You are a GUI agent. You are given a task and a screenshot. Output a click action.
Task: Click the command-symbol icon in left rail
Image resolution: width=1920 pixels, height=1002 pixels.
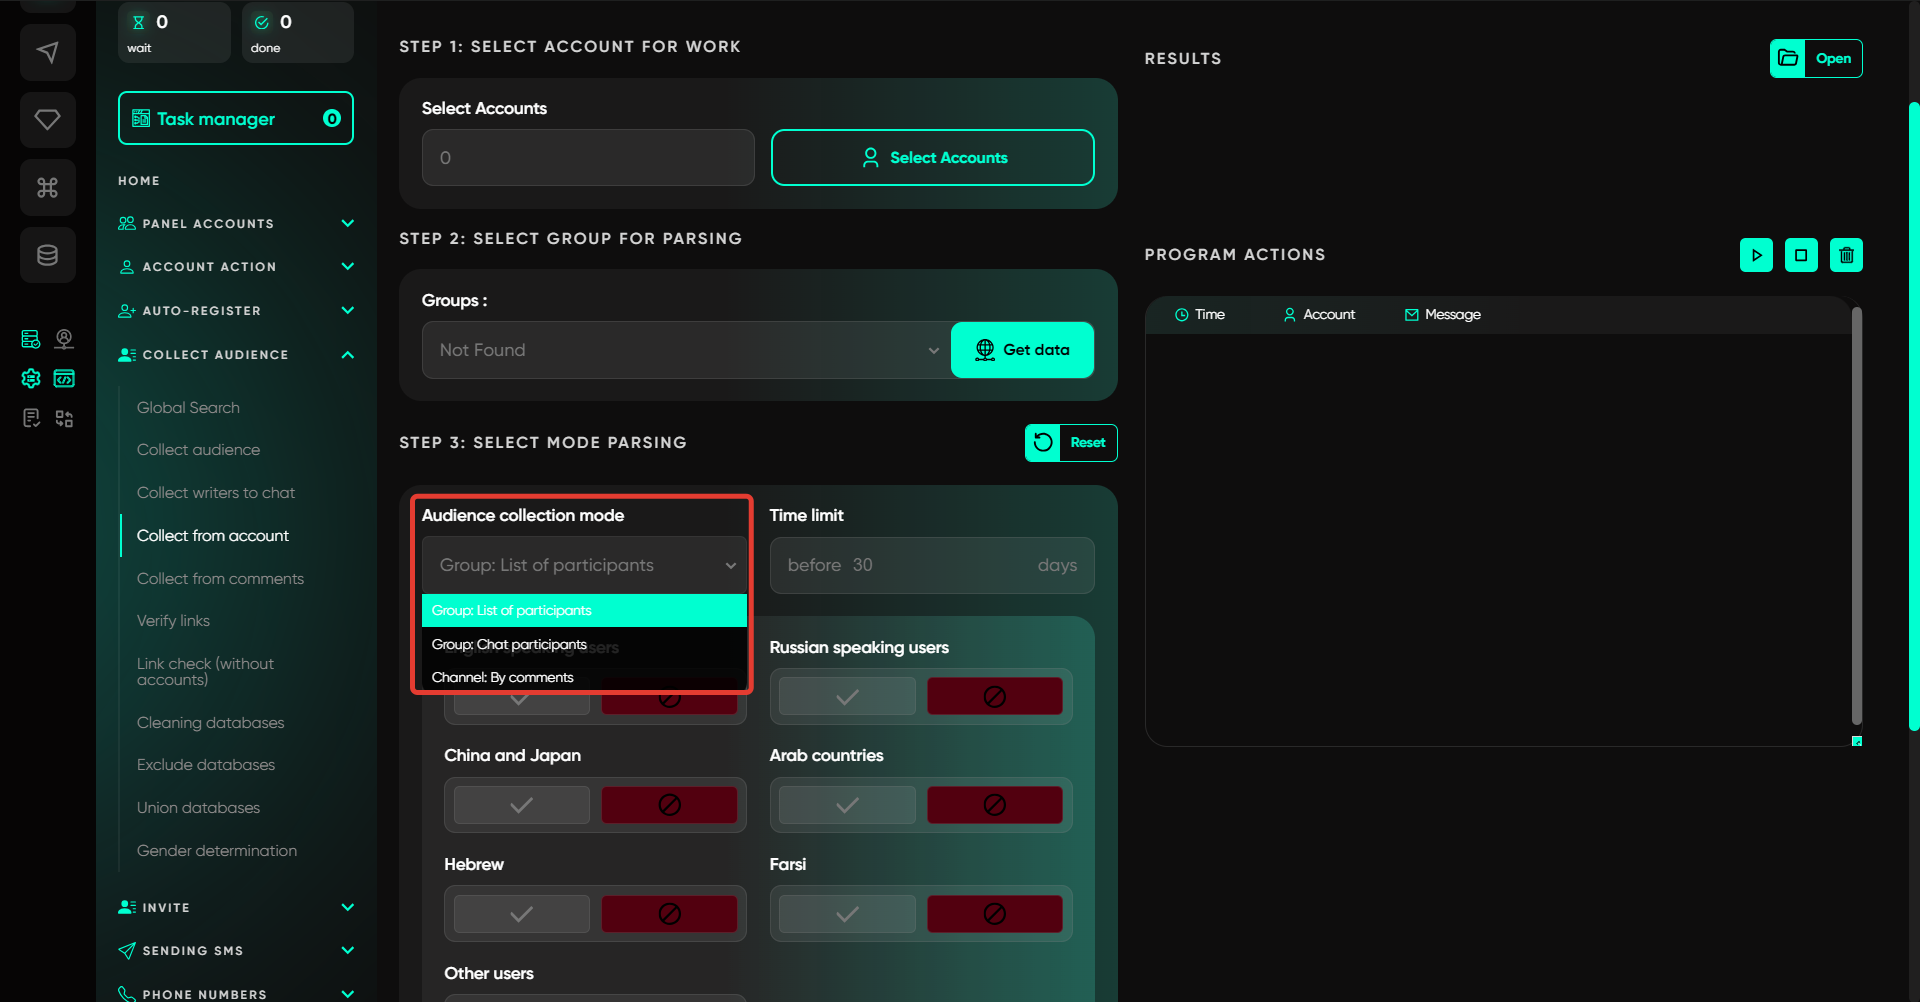47,188
